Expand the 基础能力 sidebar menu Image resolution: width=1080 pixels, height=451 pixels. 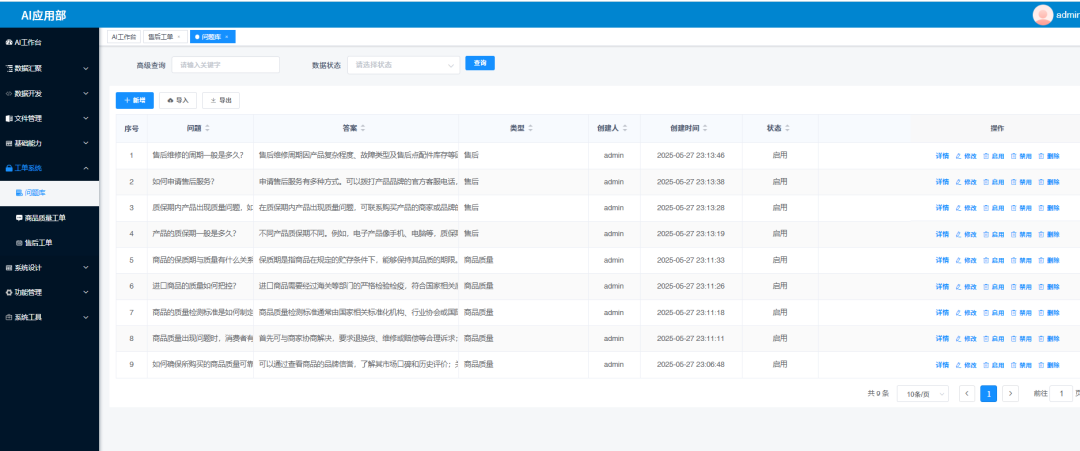[x=49, y=143]
